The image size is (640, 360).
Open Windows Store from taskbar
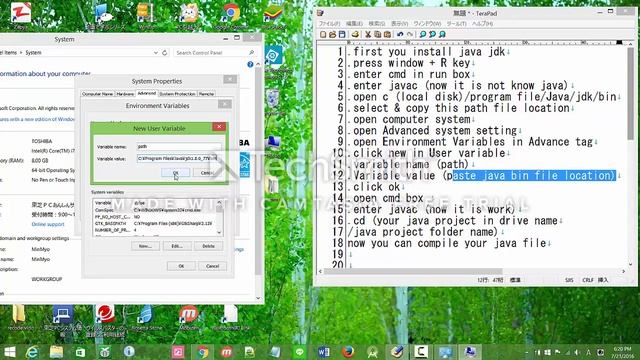pyautogui.click(x=80, y=352)
